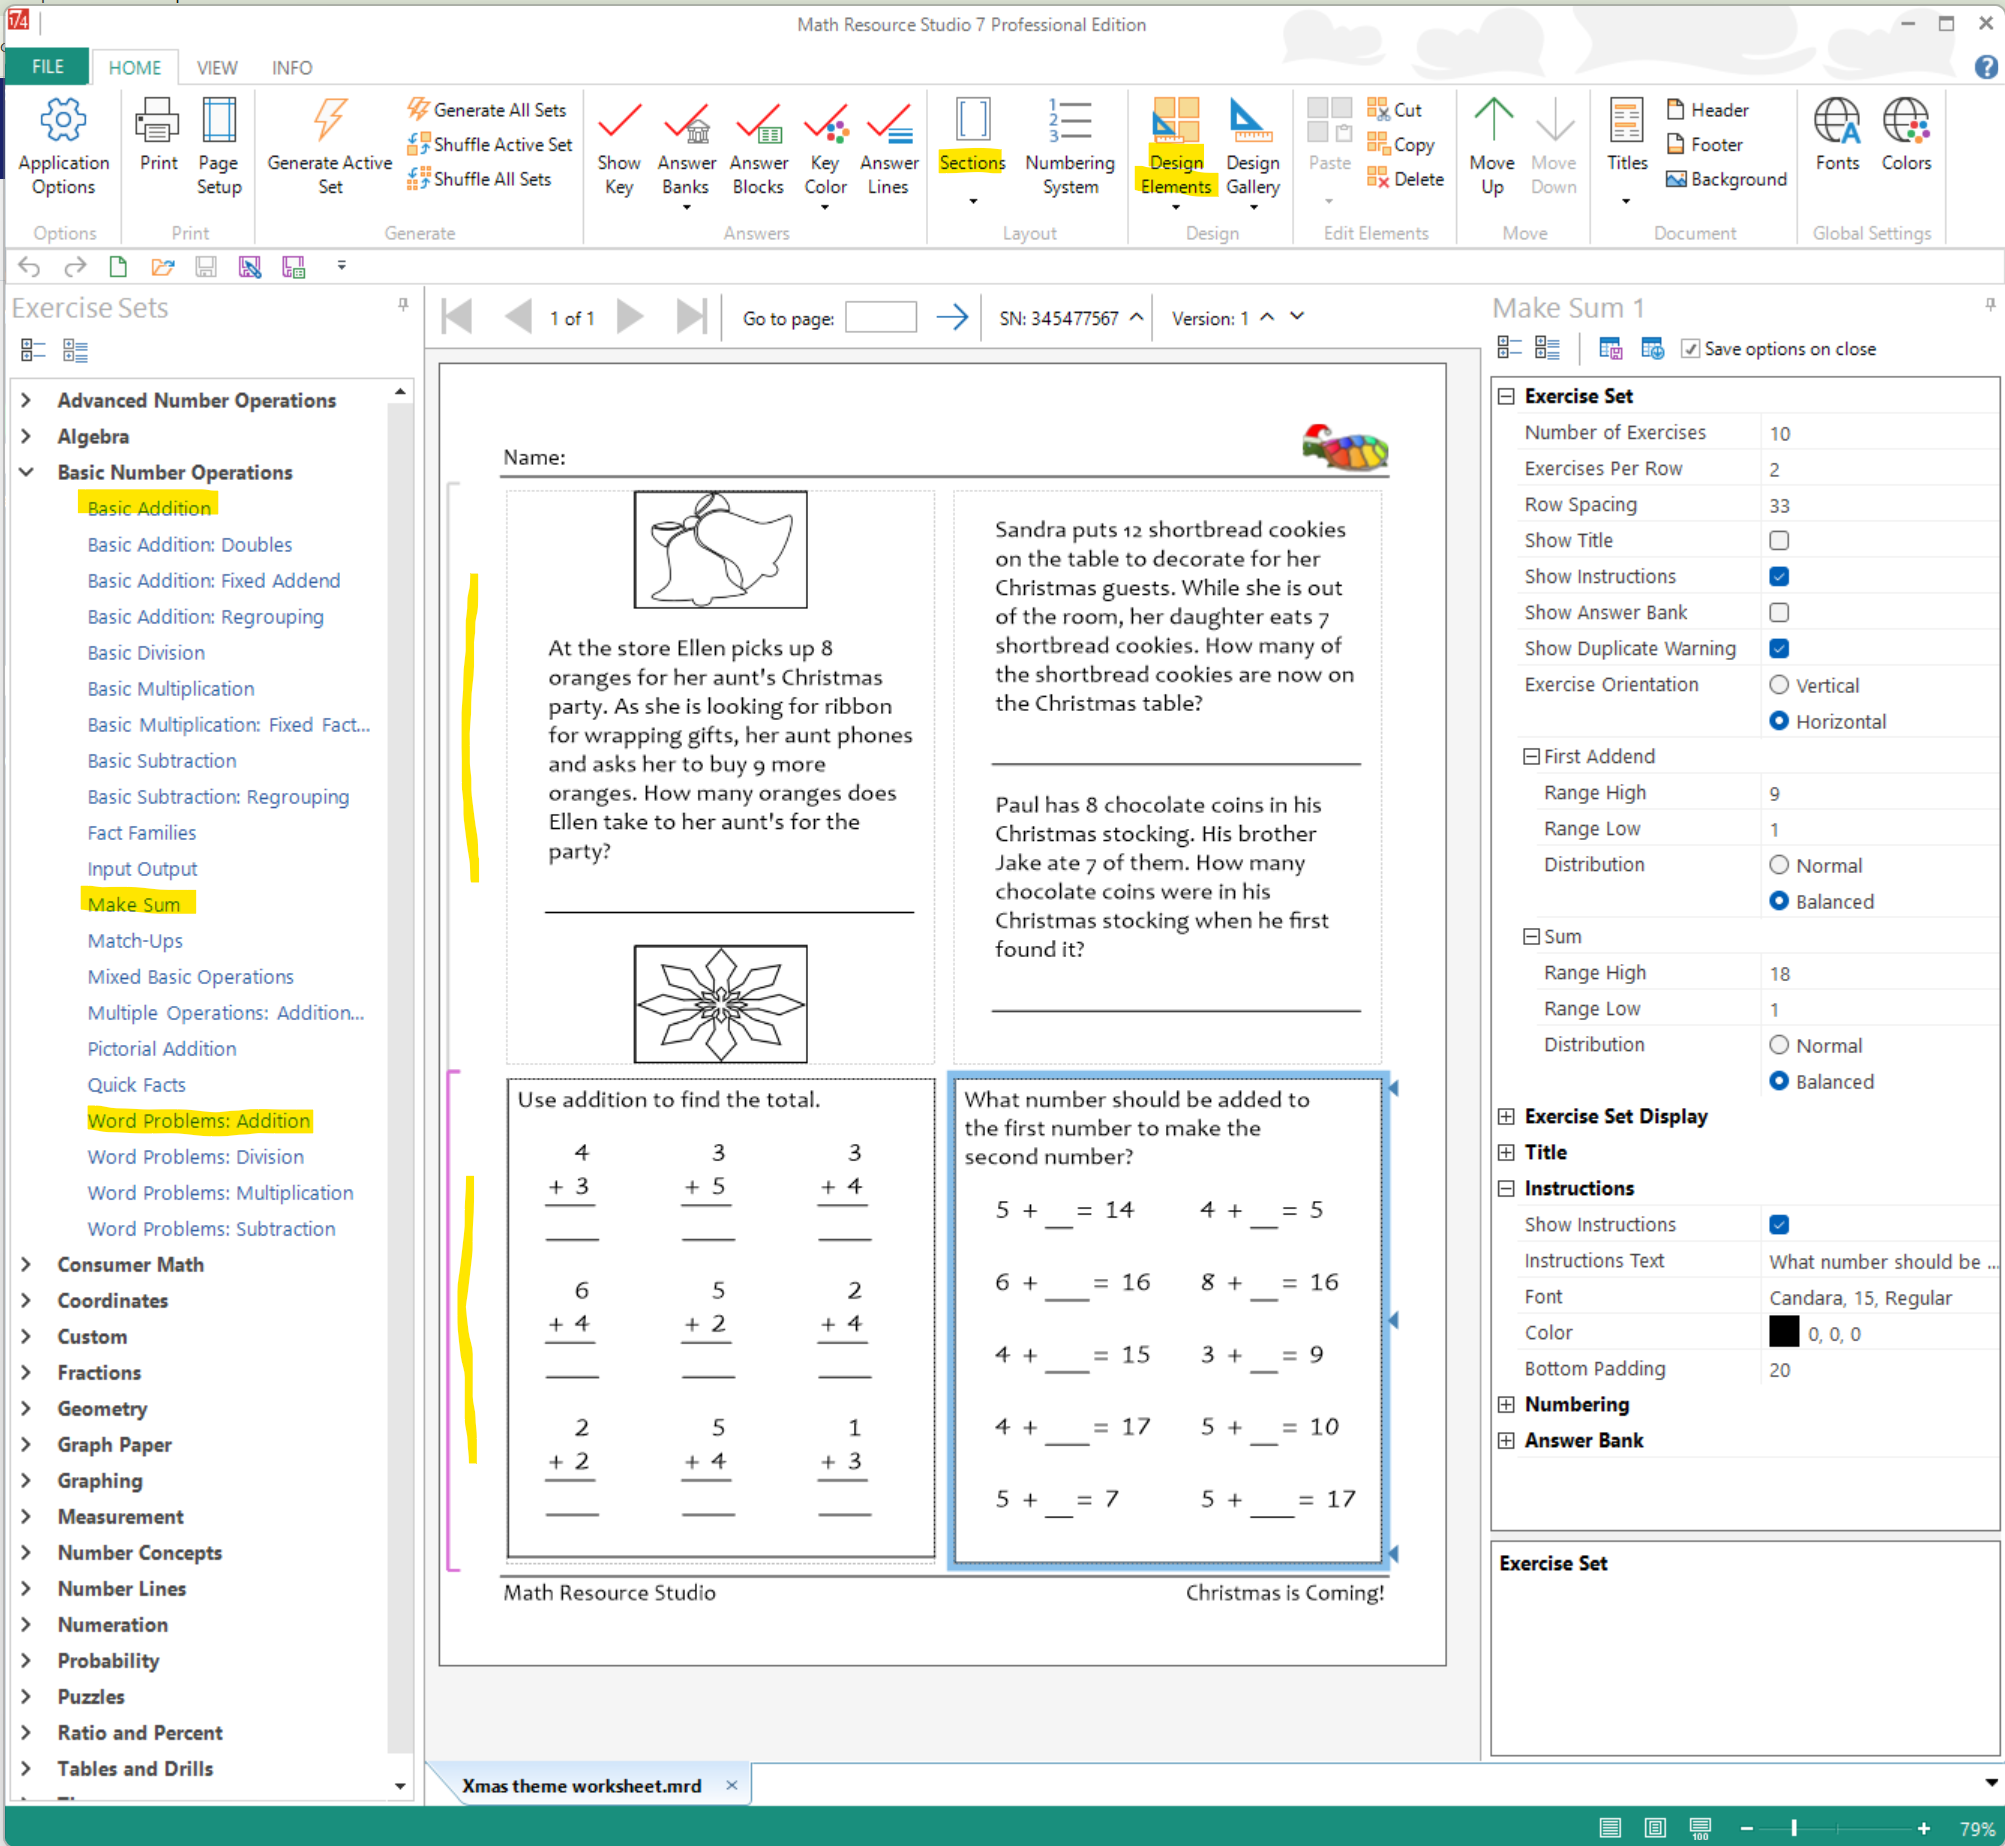Open Application Options gear icon

tap(63, 121)
